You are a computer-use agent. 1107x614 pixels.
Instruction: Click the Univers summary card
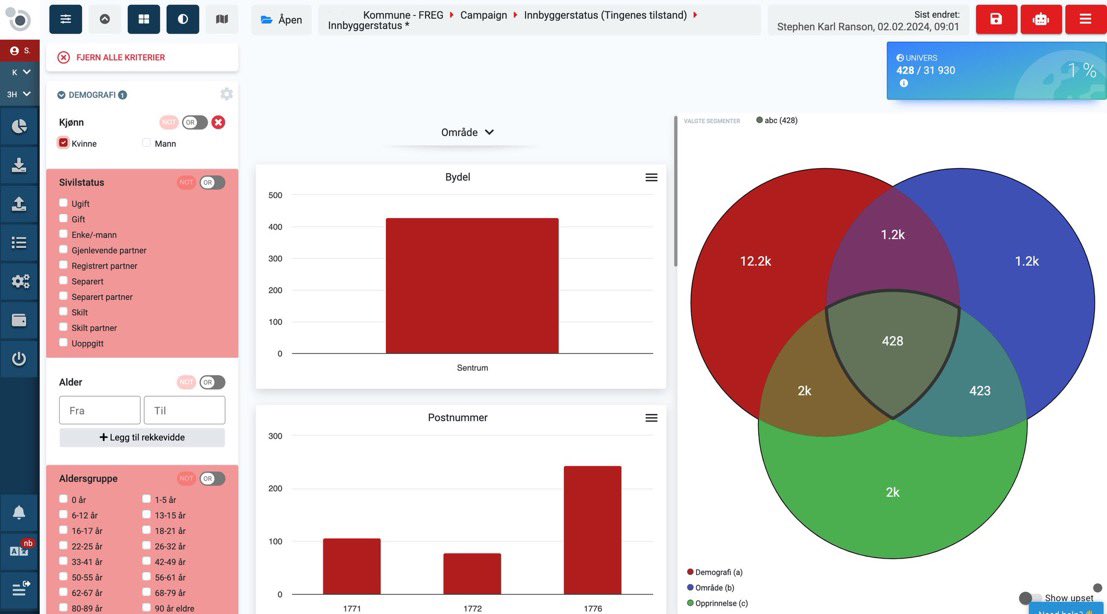996,71
